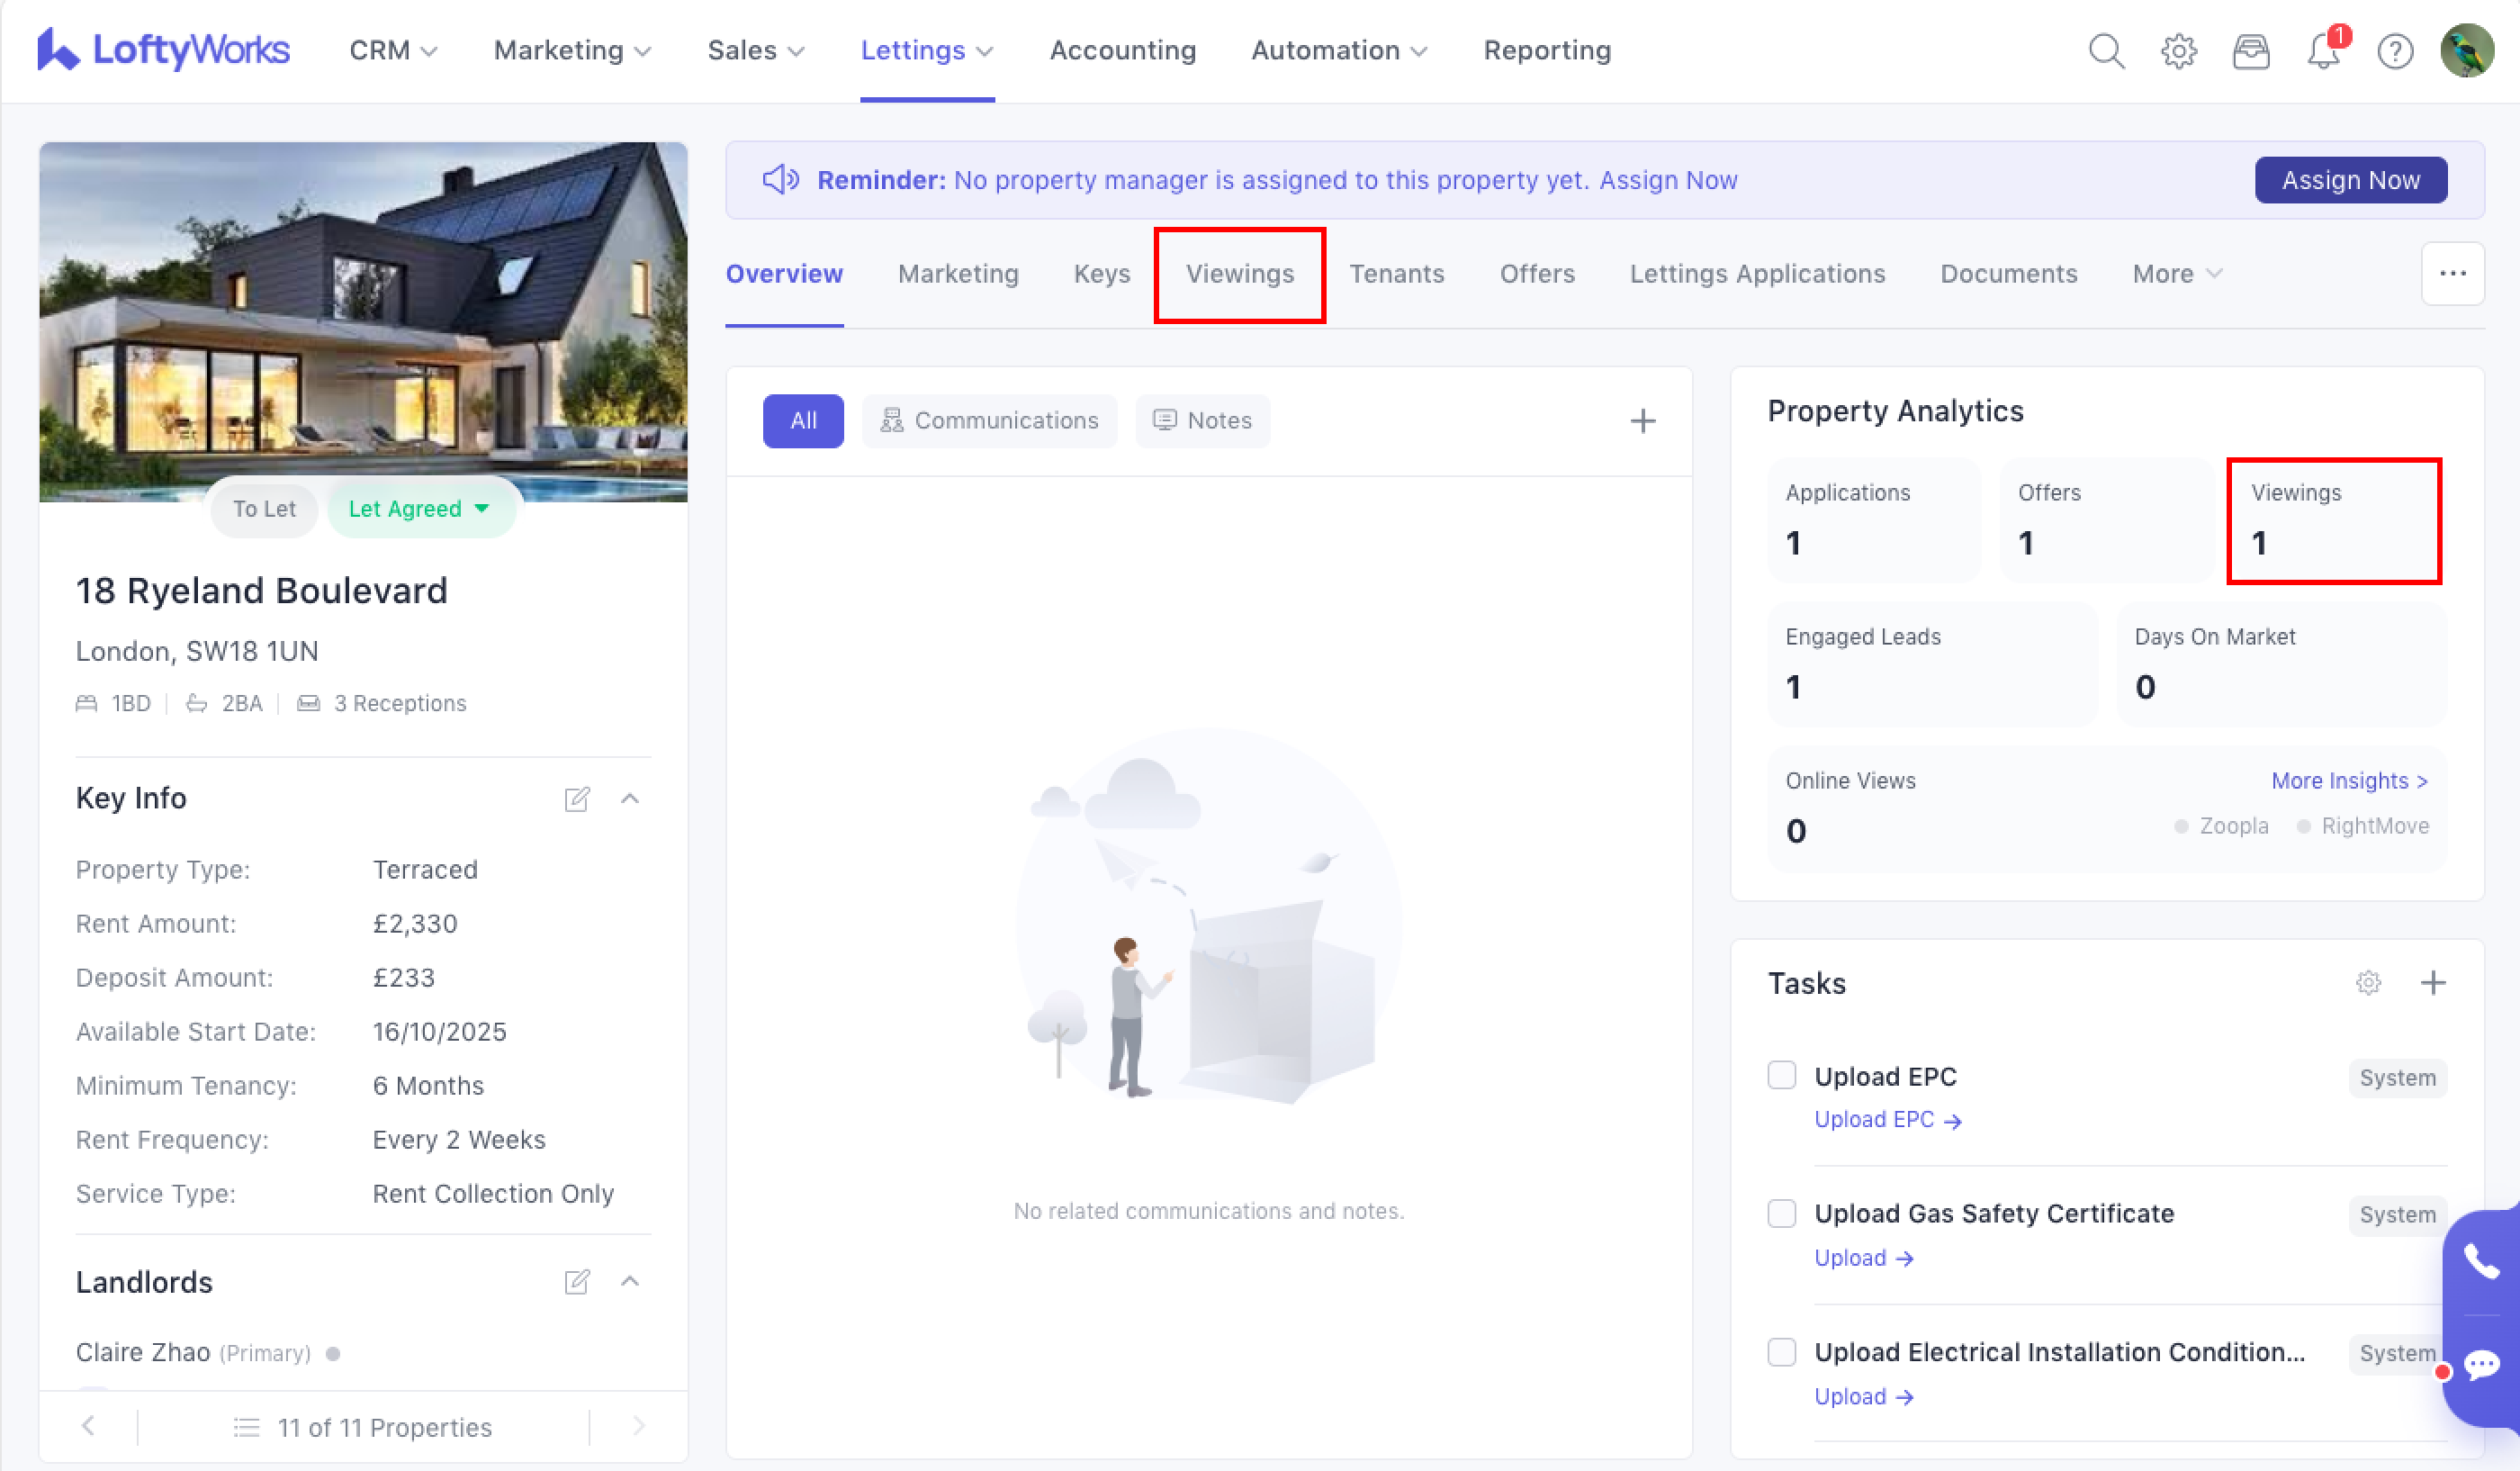Click the phone call floating icon
This screenshot has height=1471, width=2520.
pyautogui.click(x=2481, y=1263)
